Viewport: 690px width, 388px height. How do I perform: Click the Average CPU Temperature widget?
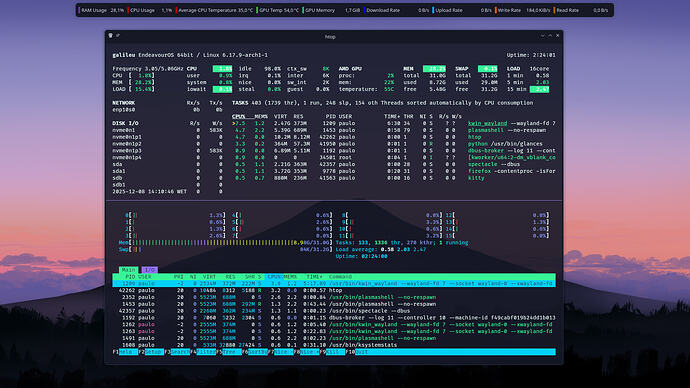pyautogui.click(x=215, y=10)
